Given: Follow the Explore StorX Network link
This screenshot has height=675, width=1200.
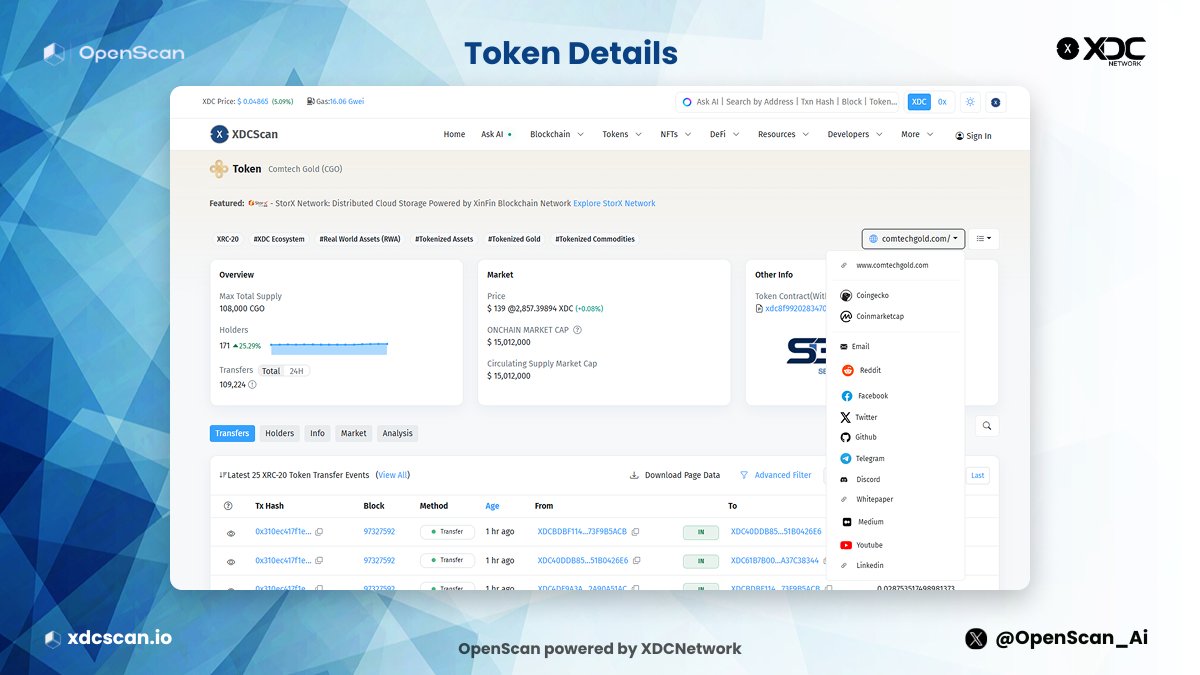Looking at the screenshot, I should (x=614, y=203).
